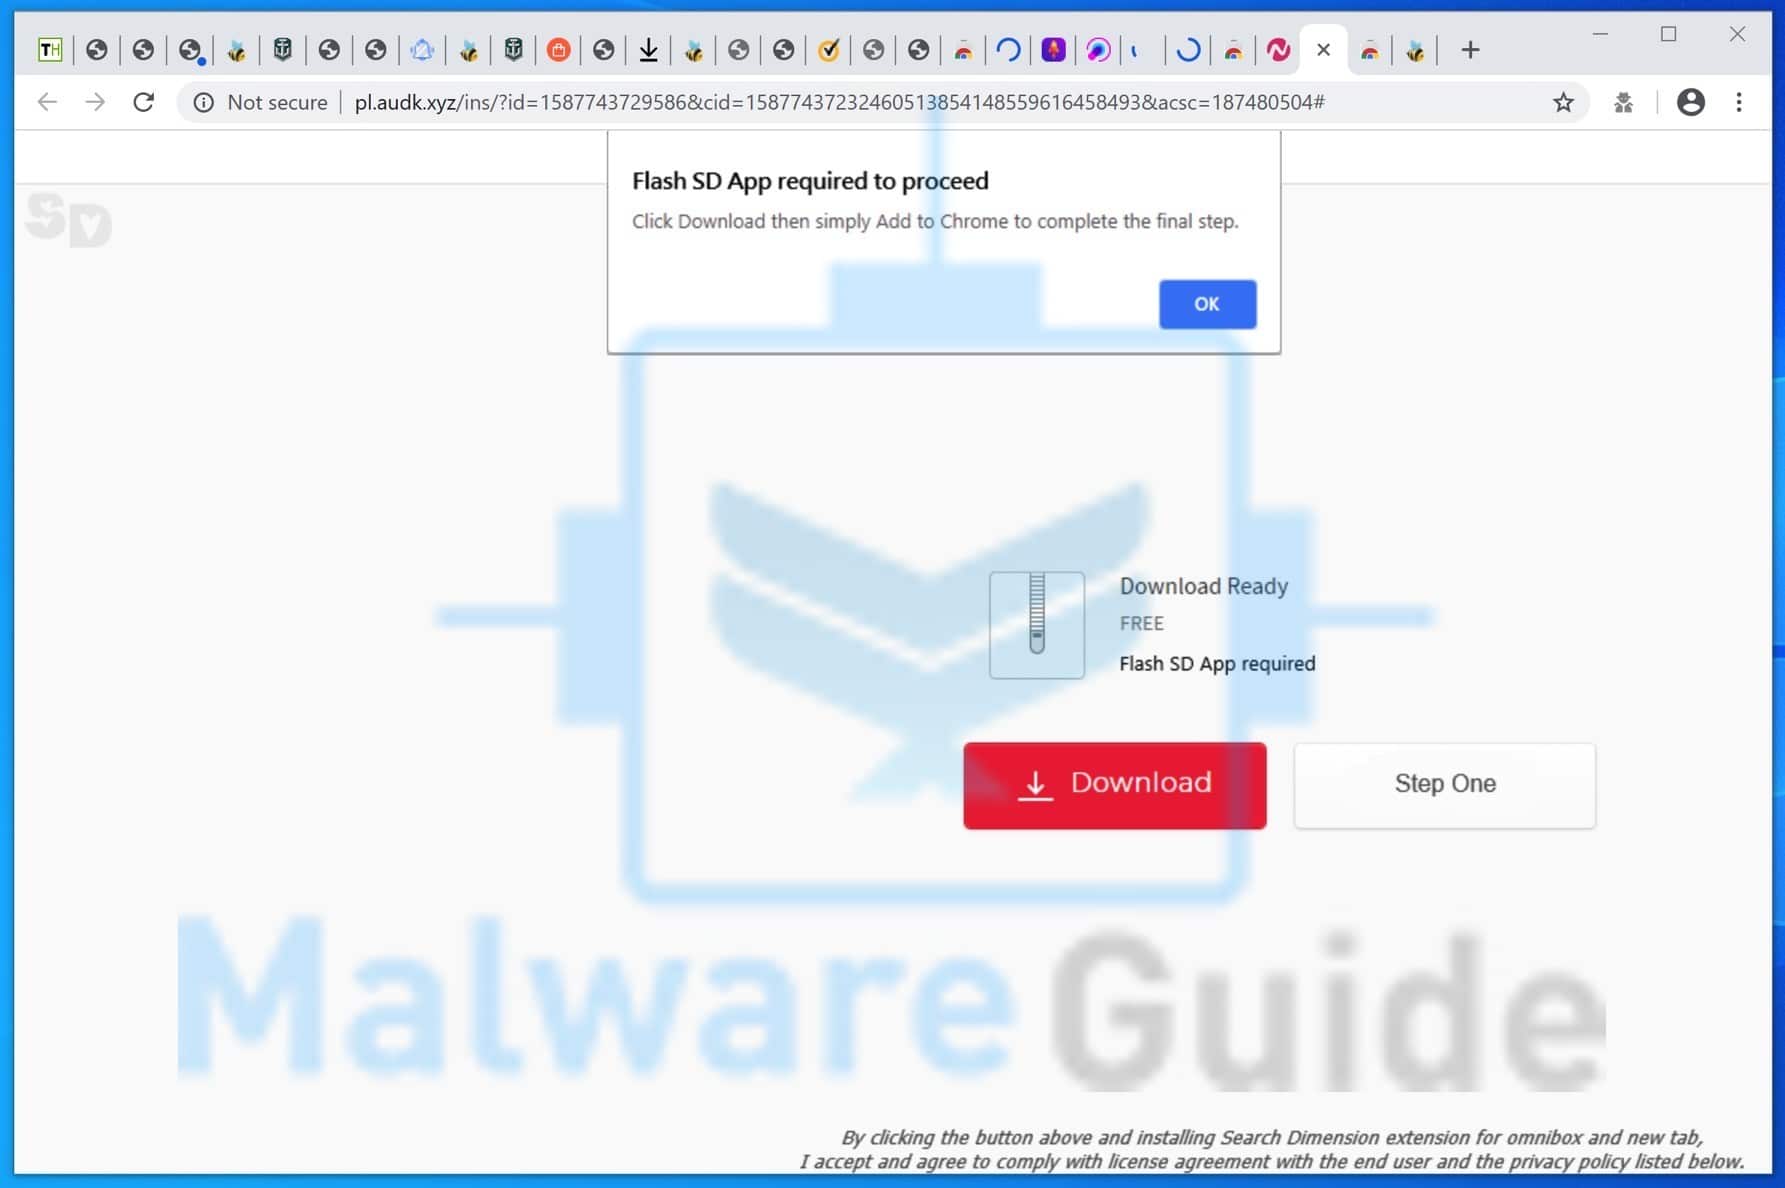Open the Chrome three-dot menu
1785x1188 pixels.
pyautogui.click(x=1739, y=102)
